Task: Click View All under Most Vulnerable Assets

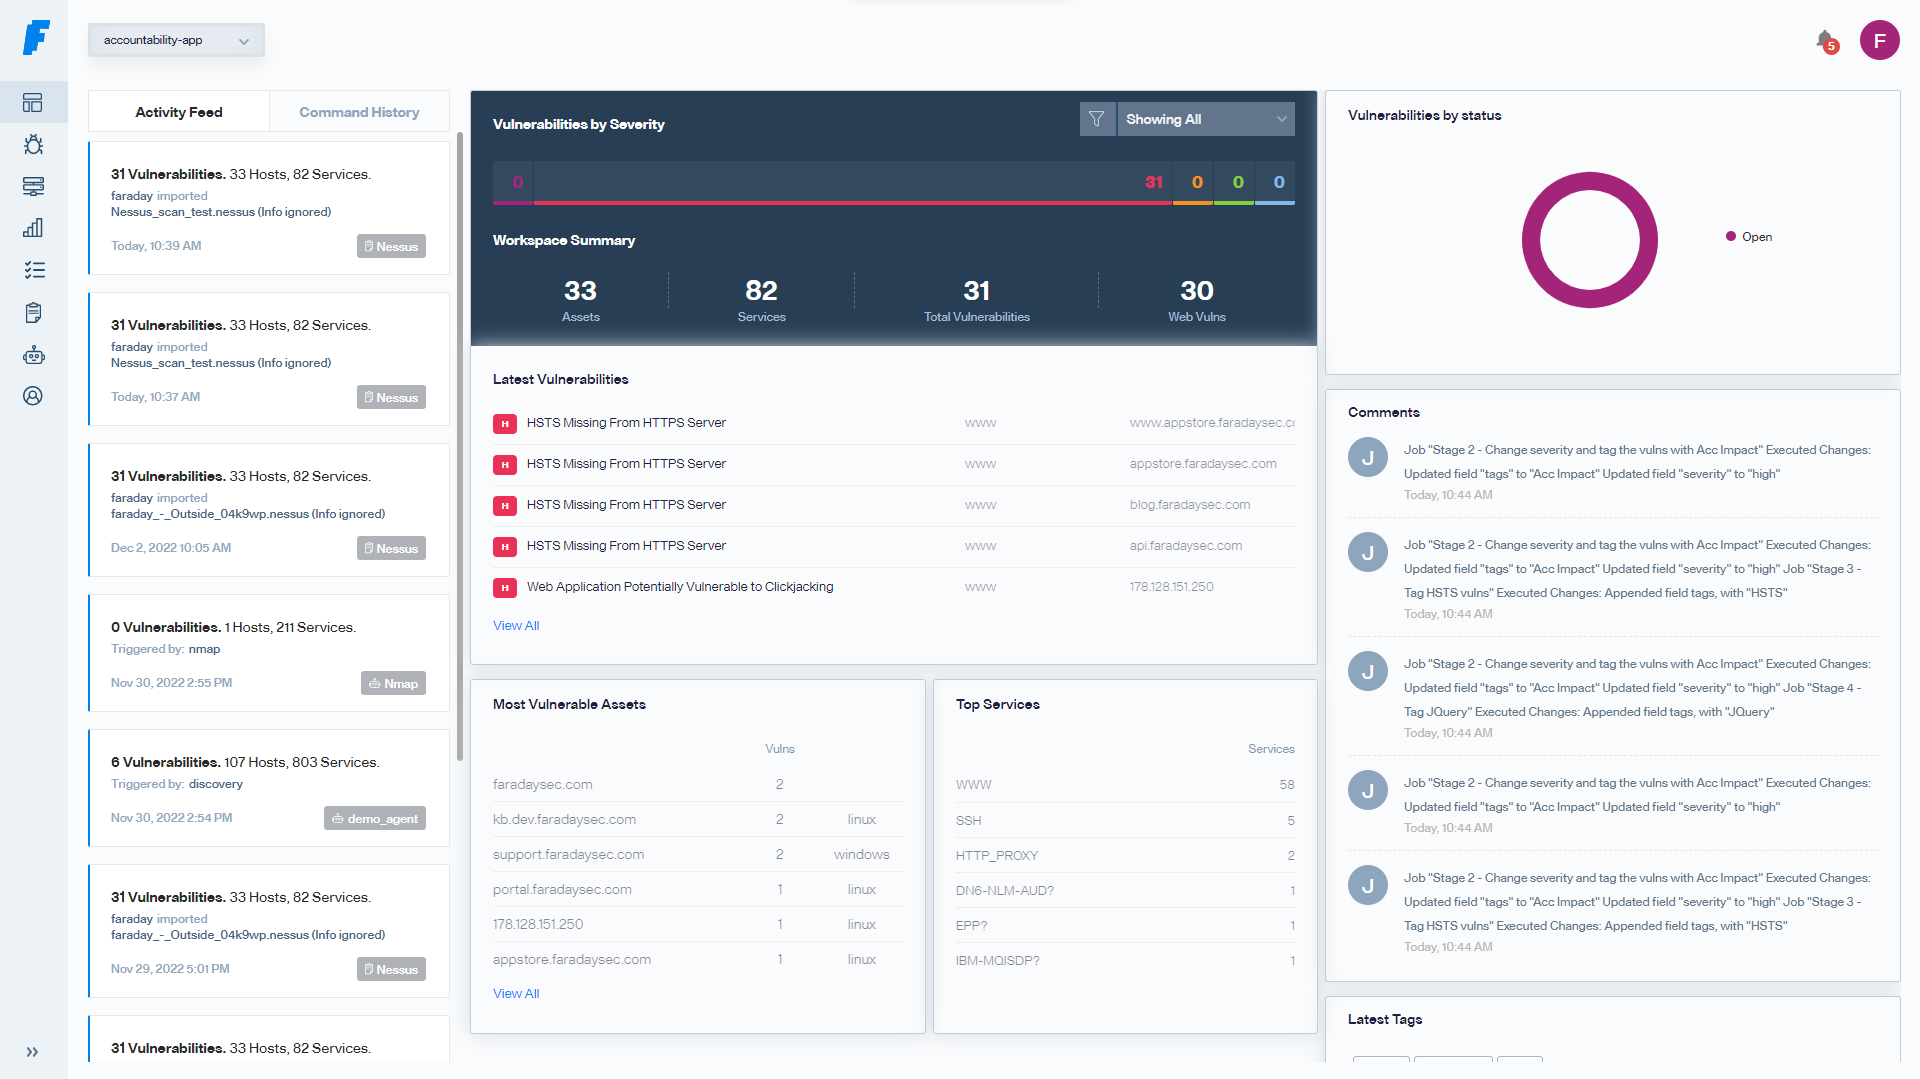Action: click(516, 994)
